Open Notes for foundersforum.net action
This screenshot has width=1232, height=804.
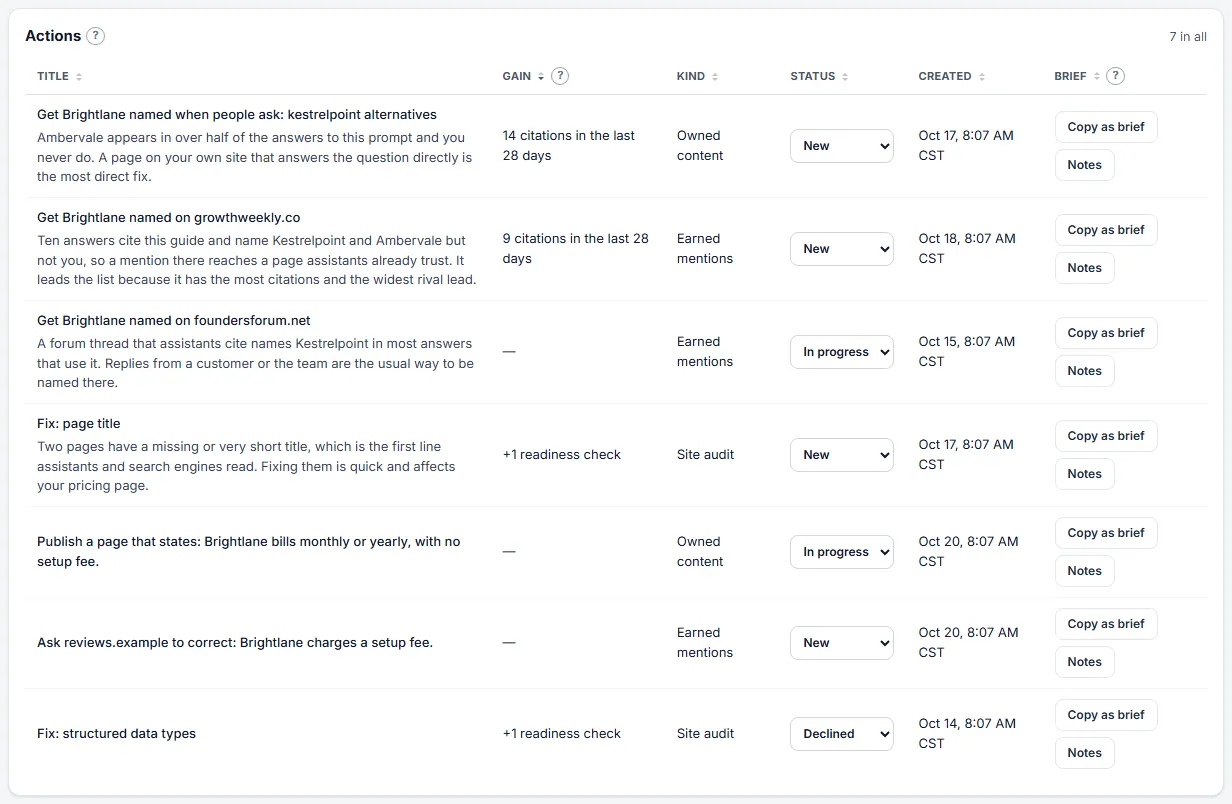tap(1084, 371)
